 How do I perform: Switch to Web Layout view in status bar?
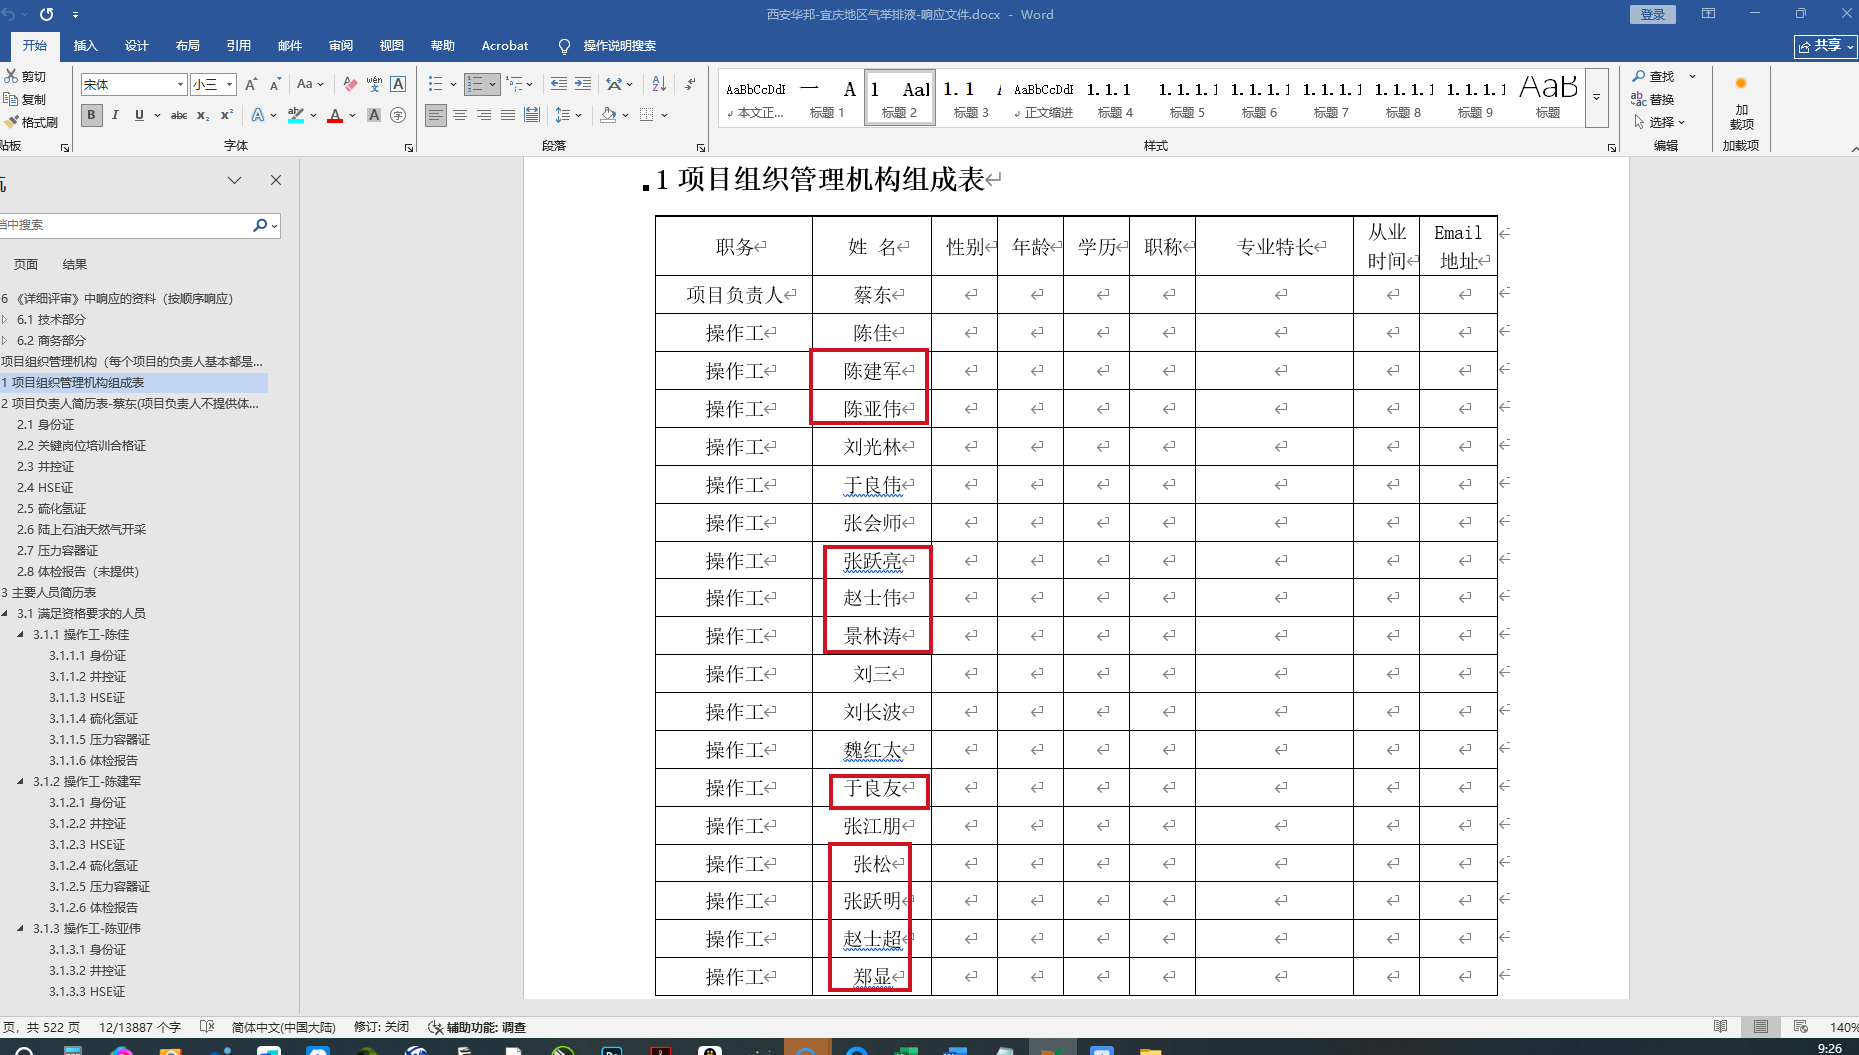click(1801, 1027)
